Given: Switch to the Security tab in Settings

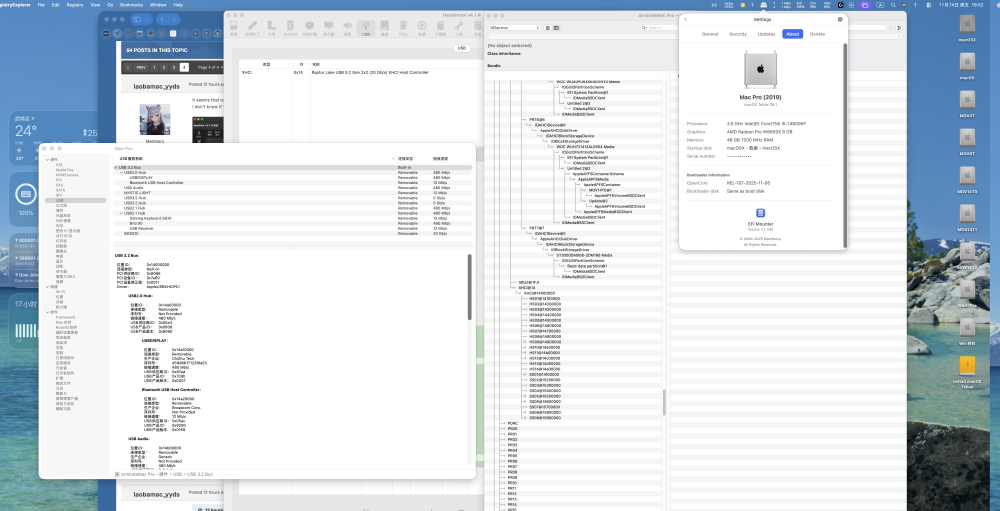Looking at the screenshot, I should (x=738, y=34).
